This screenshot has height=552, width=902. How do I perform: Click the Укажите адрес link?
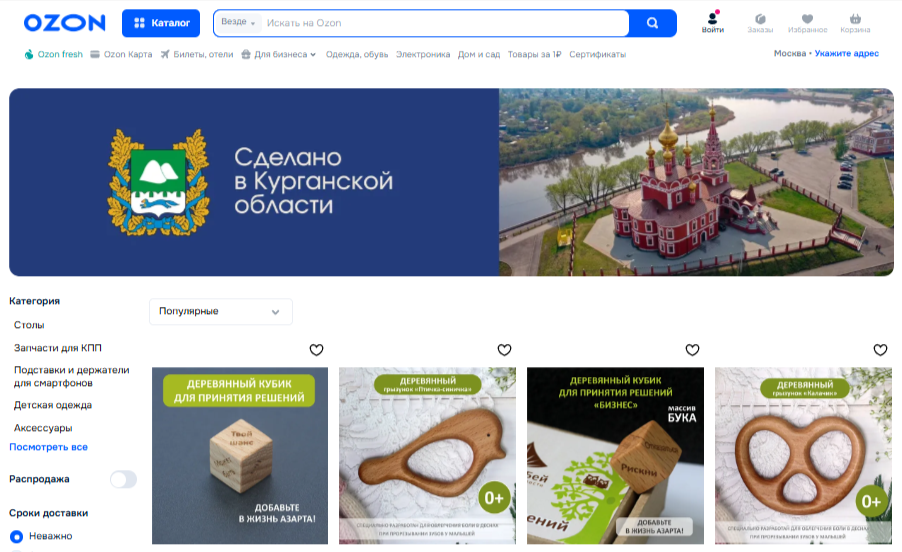tap(846, 53)
